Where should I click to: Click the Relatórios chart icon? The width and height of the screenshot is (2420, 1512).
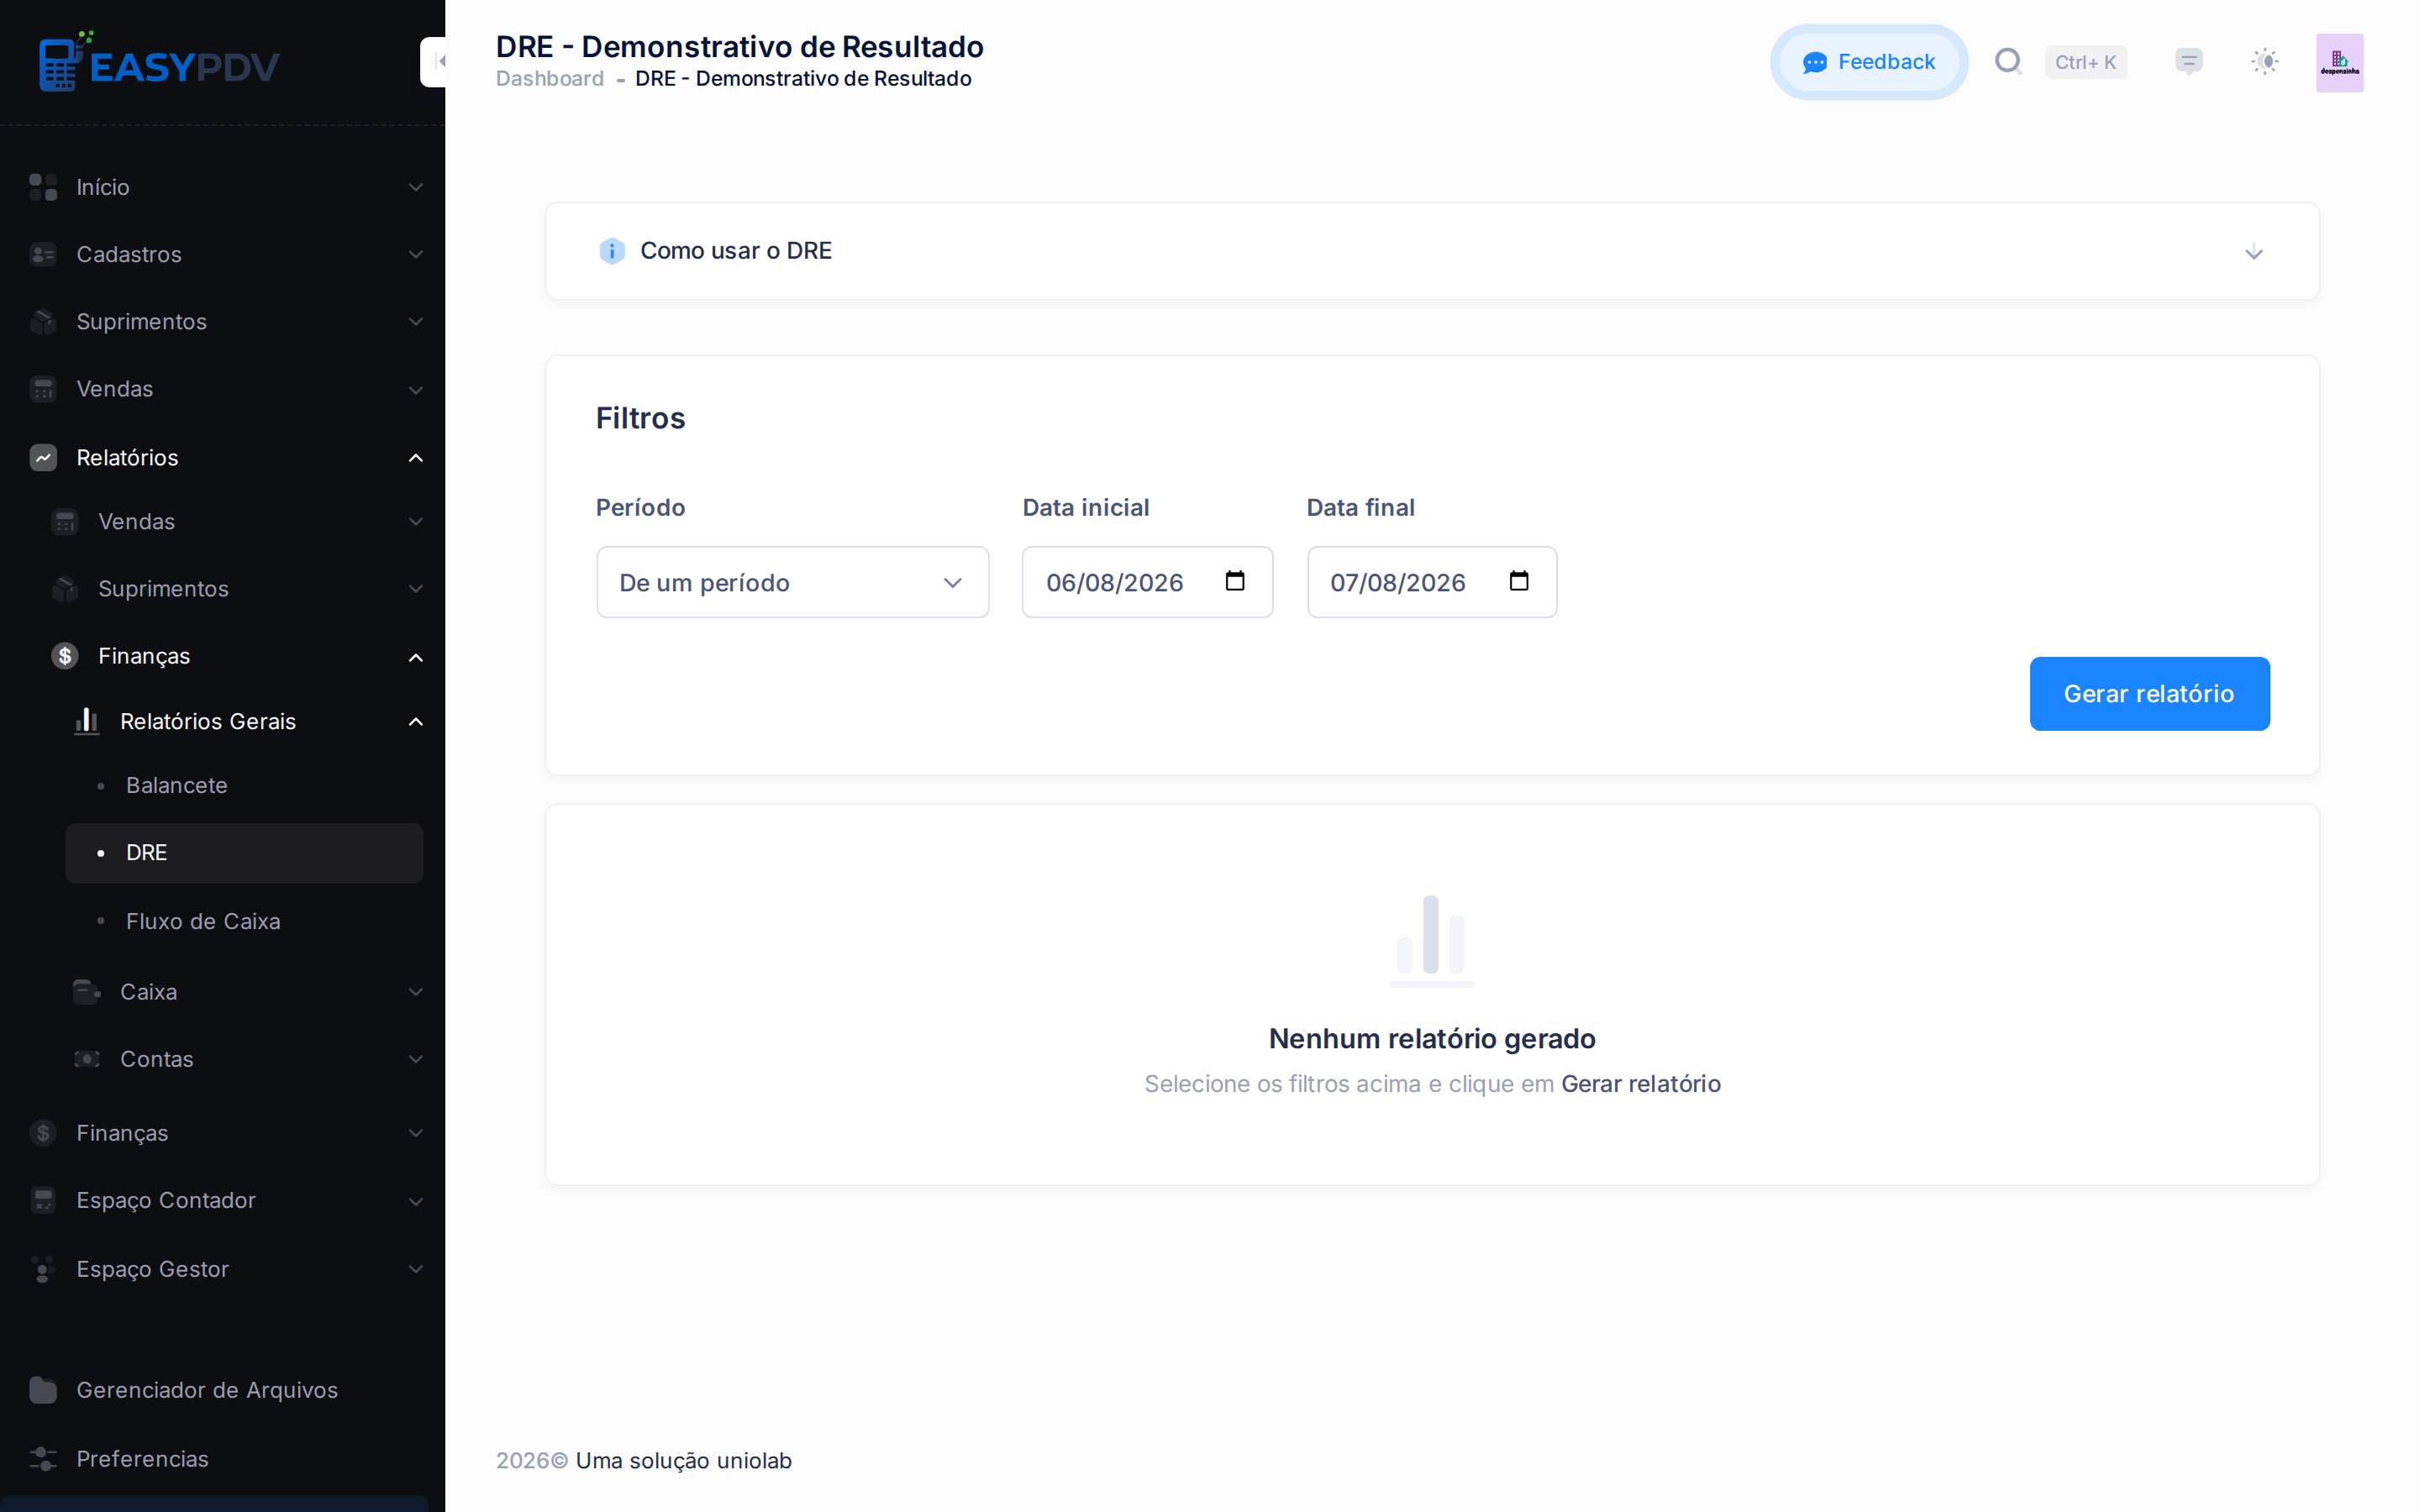pyautogui.click(x=43, y=457)
